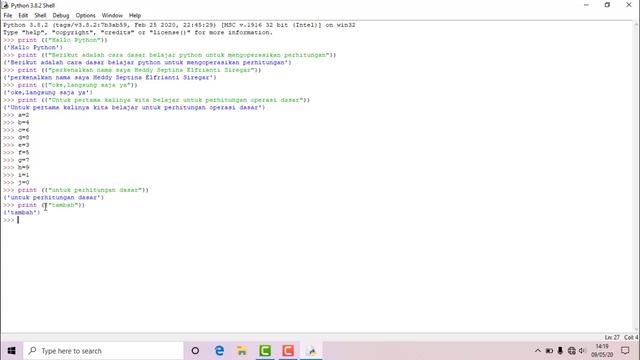640x360 pixels.
Task: Click the volume speaker tray icon
Action: [582, 351]
